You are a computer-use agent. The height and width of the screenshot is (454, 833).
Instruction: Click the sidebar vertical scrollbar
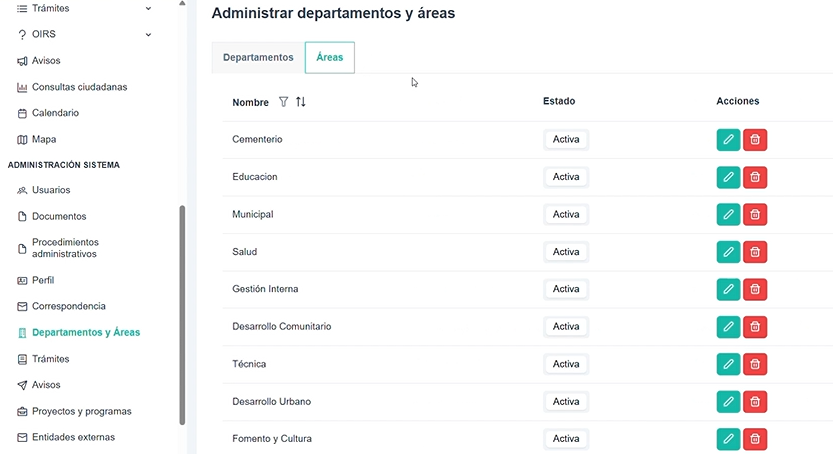pos(181,310)
